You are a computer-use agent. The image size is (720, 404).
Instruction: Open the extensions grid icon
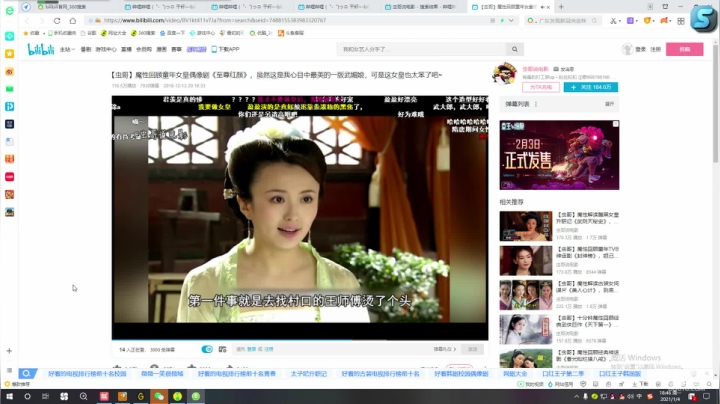[681, 21]
